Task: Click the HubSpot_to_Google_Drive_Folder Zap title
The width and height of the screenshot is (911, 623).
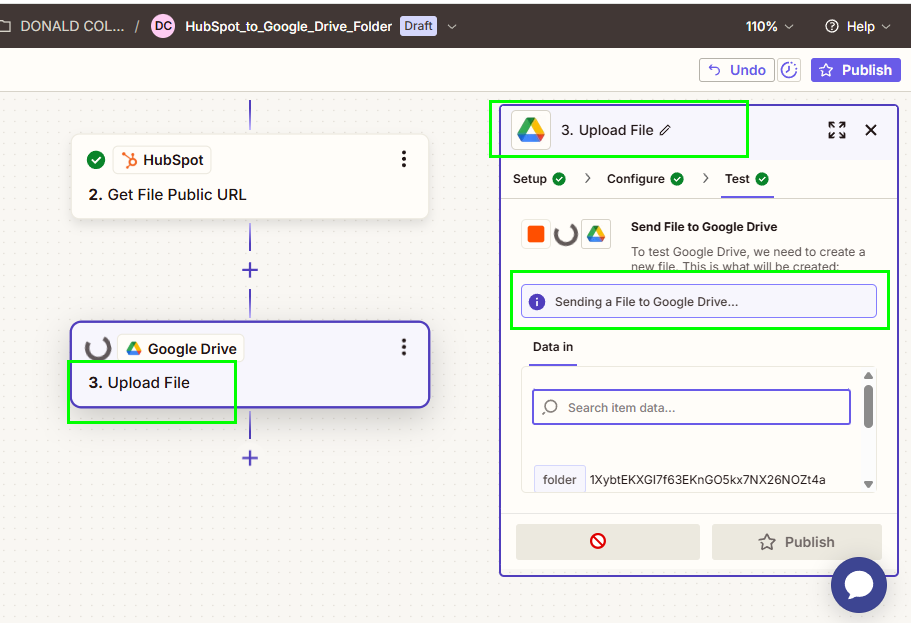Action: click(x=288, y=27)
